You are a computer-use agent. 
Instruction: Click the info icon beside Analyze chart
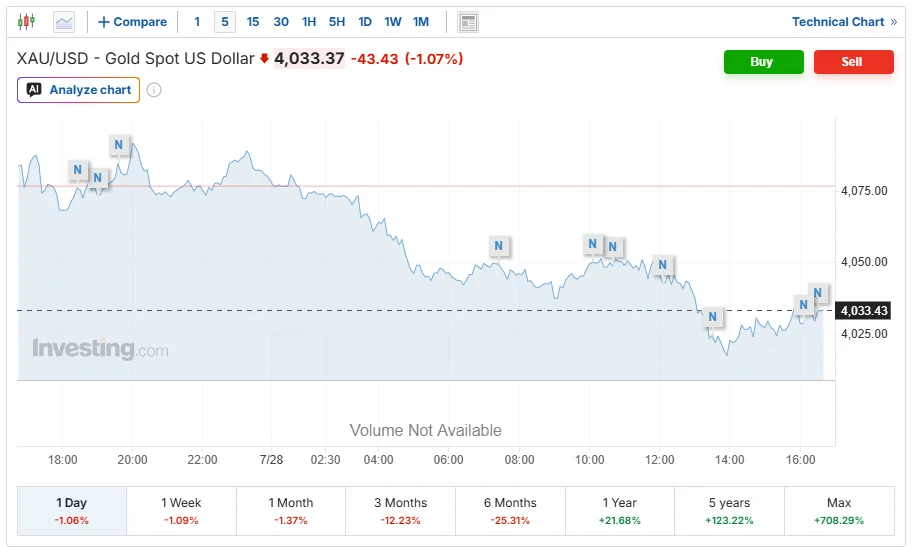point(154,90)
